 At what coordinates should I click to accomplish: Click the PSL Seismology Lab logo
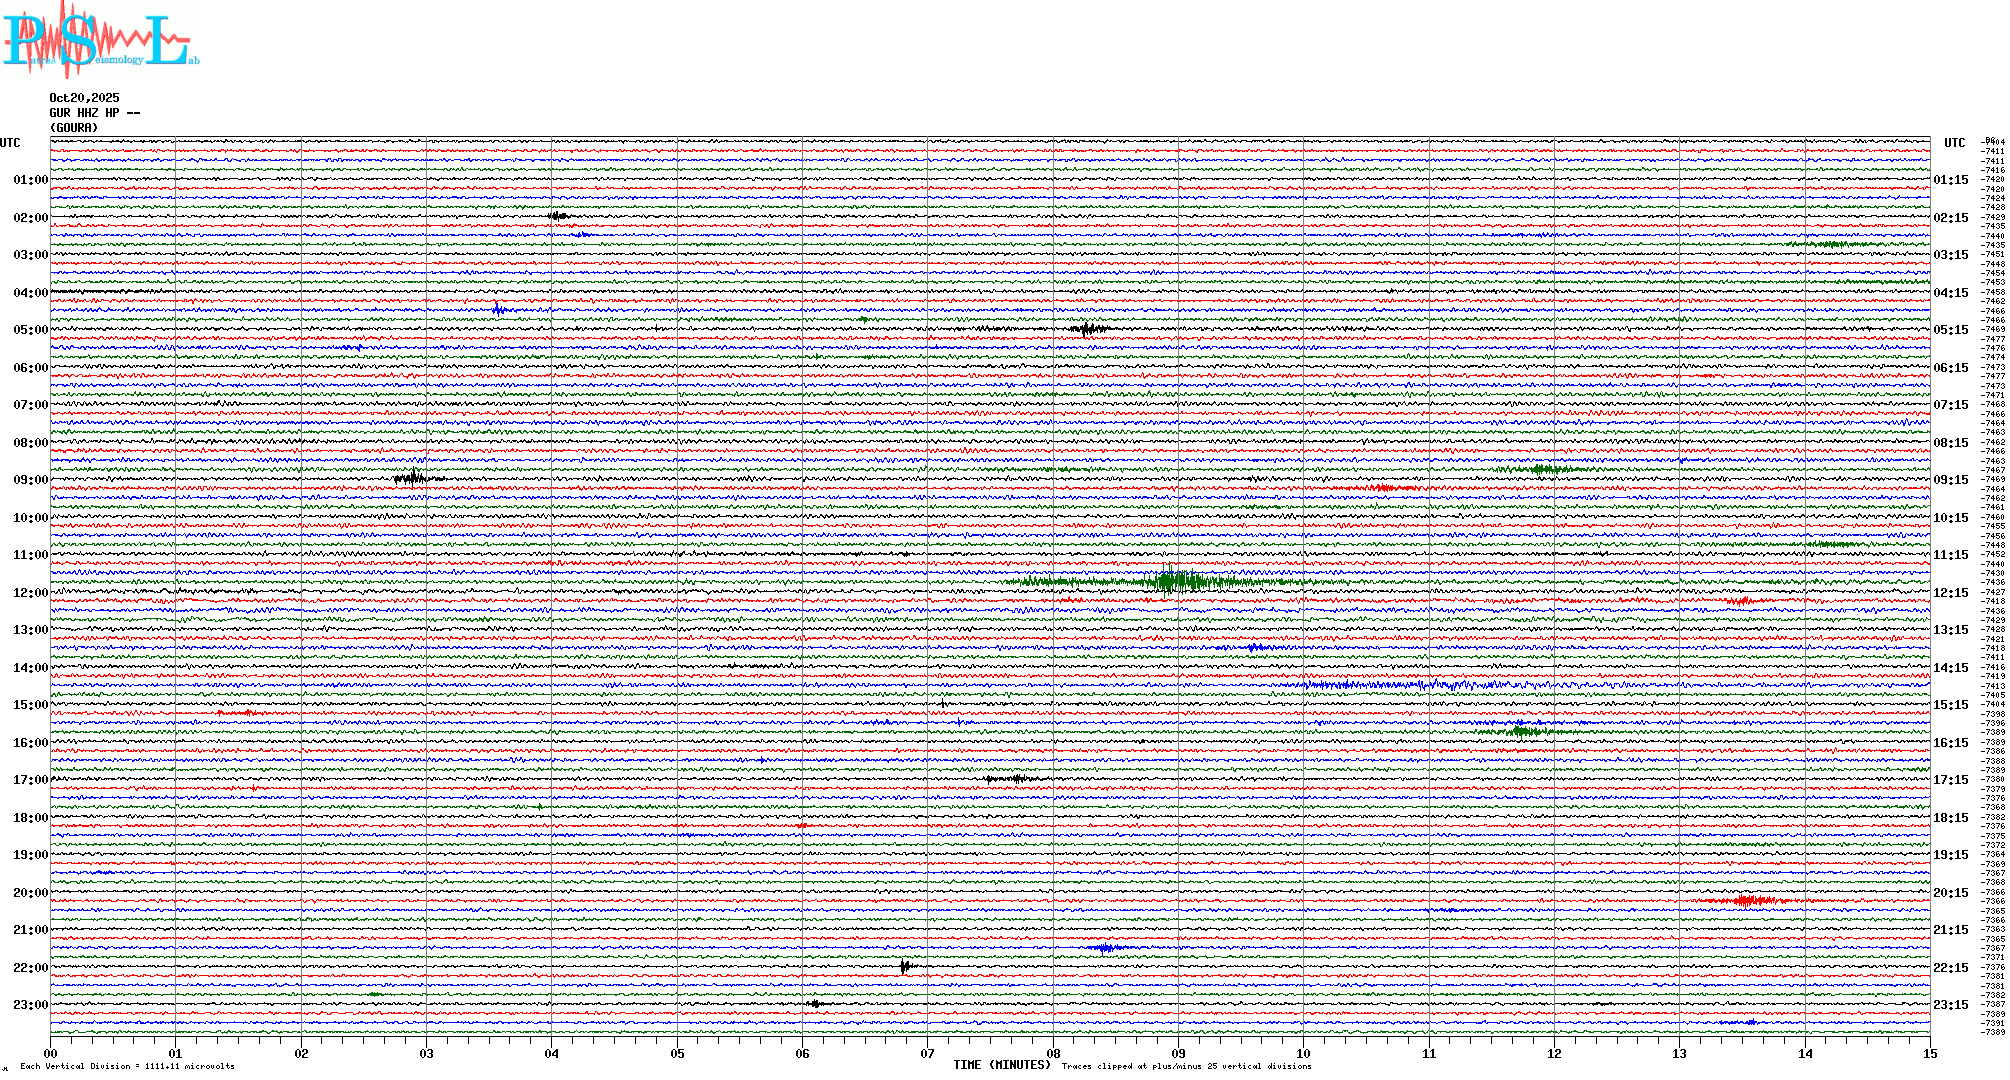(100, 40)
